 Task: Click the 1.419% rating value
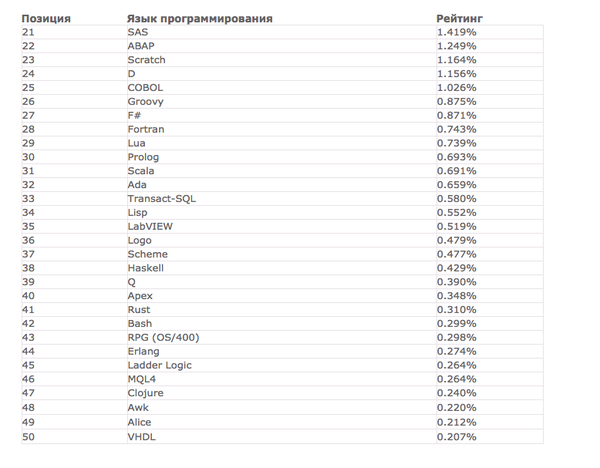click(x=456, y=32)
